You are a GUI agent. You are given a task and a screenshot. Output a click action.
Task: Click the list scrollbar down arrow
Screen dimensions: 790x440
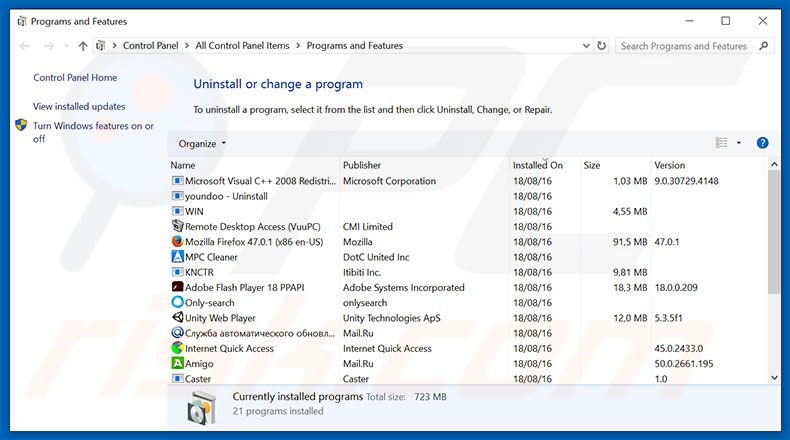tap(774, 378)
